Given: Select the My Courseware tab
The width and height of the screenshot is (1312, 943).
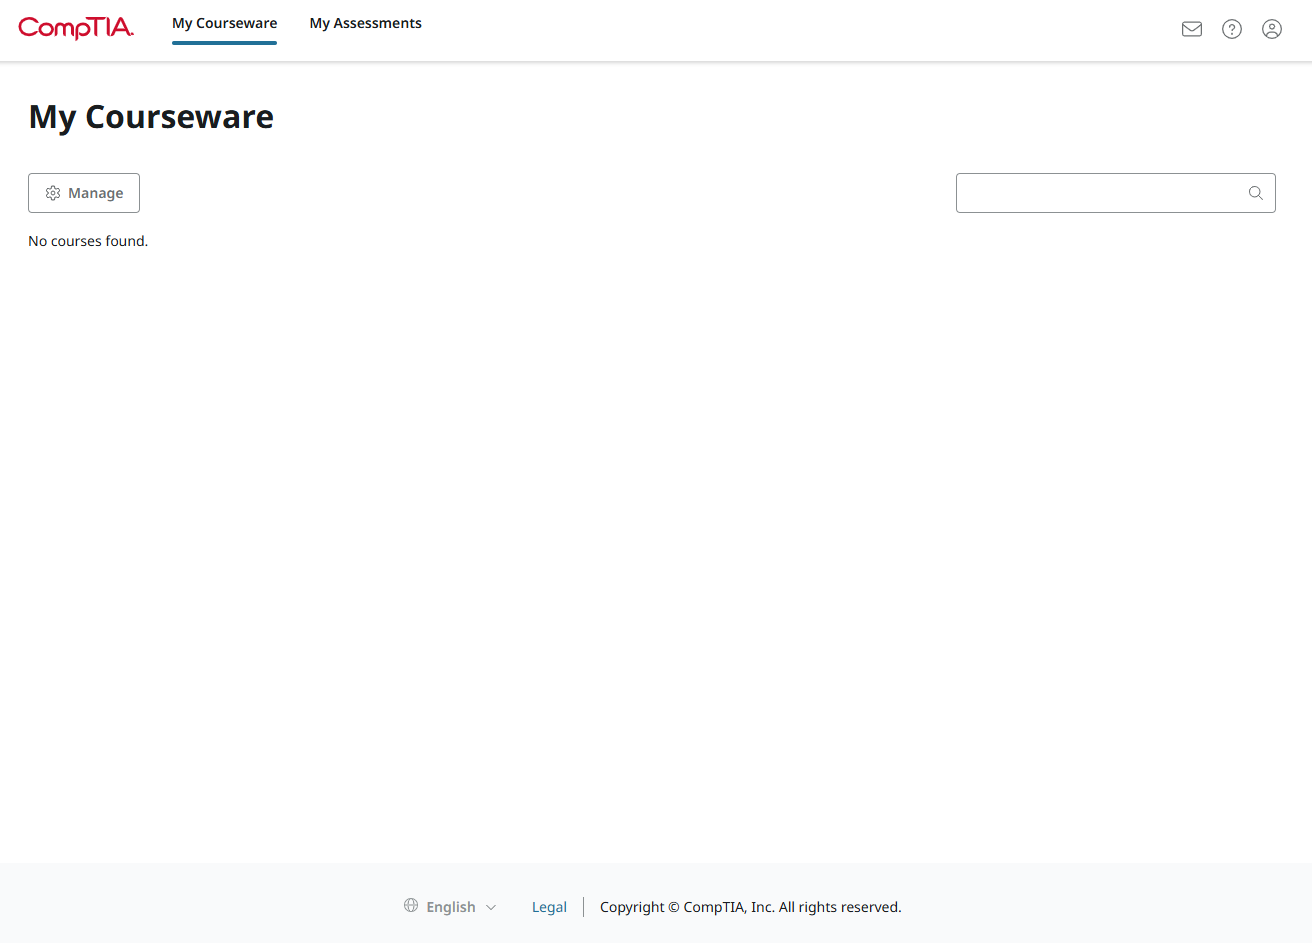Looking at the screenshot, I should point(224,23).
